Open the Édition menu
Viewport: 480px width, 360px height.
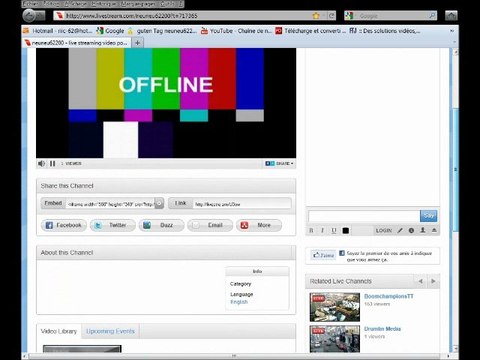point(51,4)
